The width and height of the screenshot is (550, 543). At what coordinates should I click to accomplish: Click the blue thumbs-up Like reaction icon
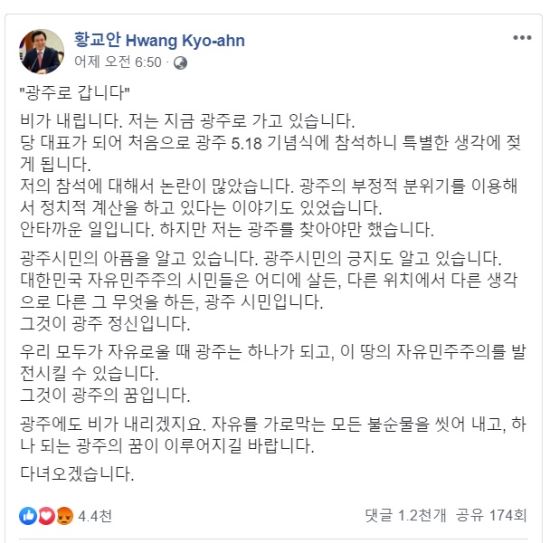click(28, 516)
